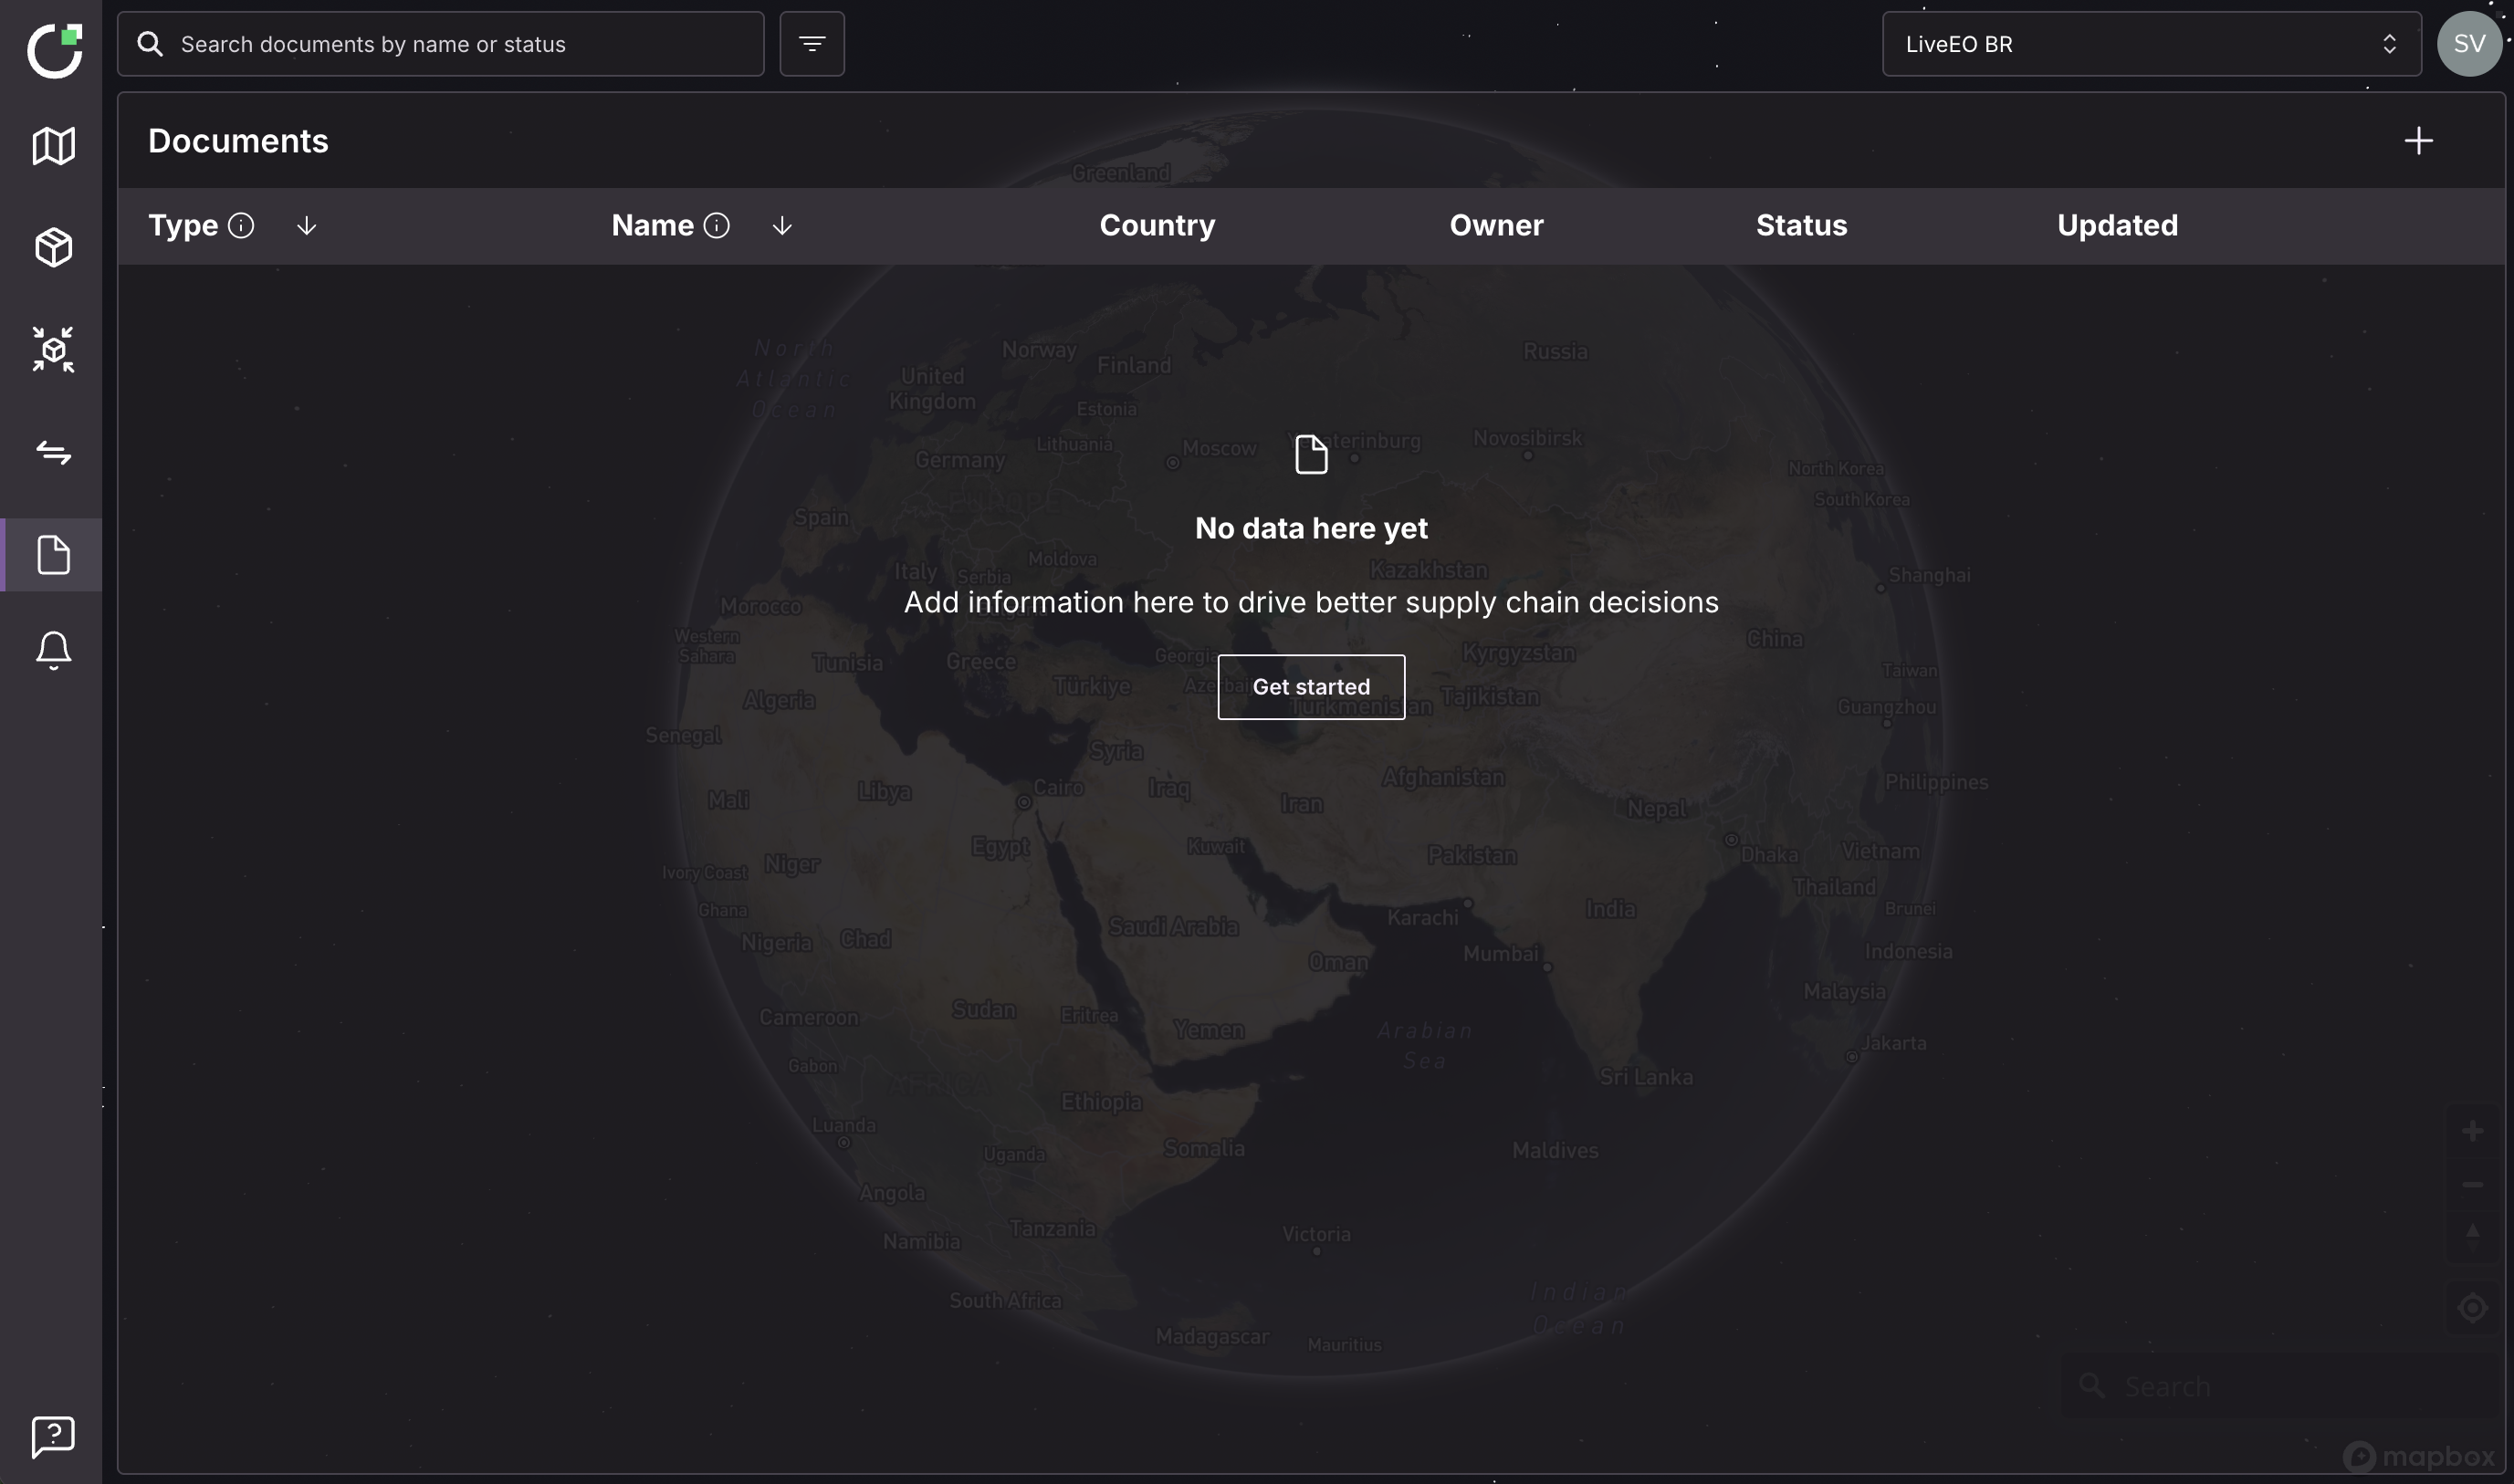Sort documents by Type arrow
The width and height of the screenshot is (2514, 1484).
coord(307,227)
